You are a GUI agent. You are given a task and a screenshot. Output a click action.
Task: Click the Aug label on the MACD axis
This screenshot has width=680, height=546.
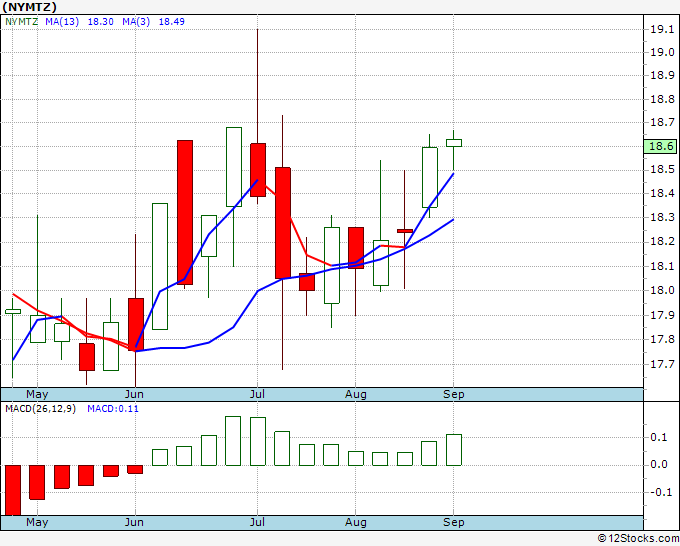coord(356,523)
